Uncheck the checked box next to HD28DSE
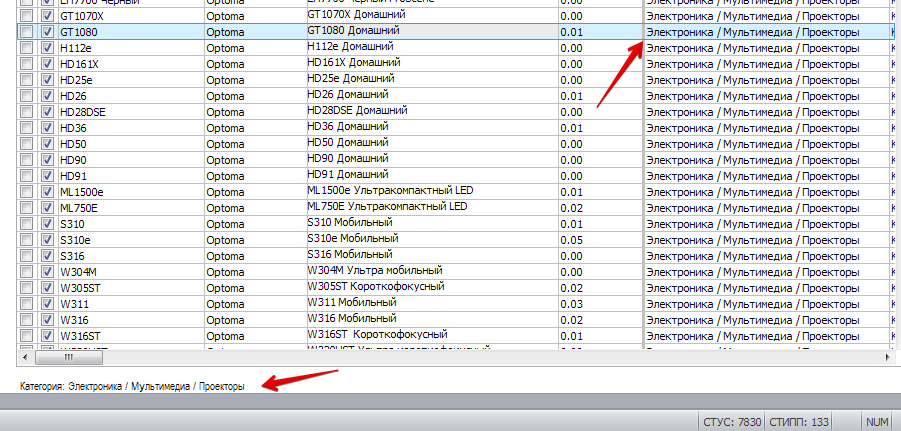Image resolution: width=901 pixels, height=431 pixels. [x=47, y=112]
